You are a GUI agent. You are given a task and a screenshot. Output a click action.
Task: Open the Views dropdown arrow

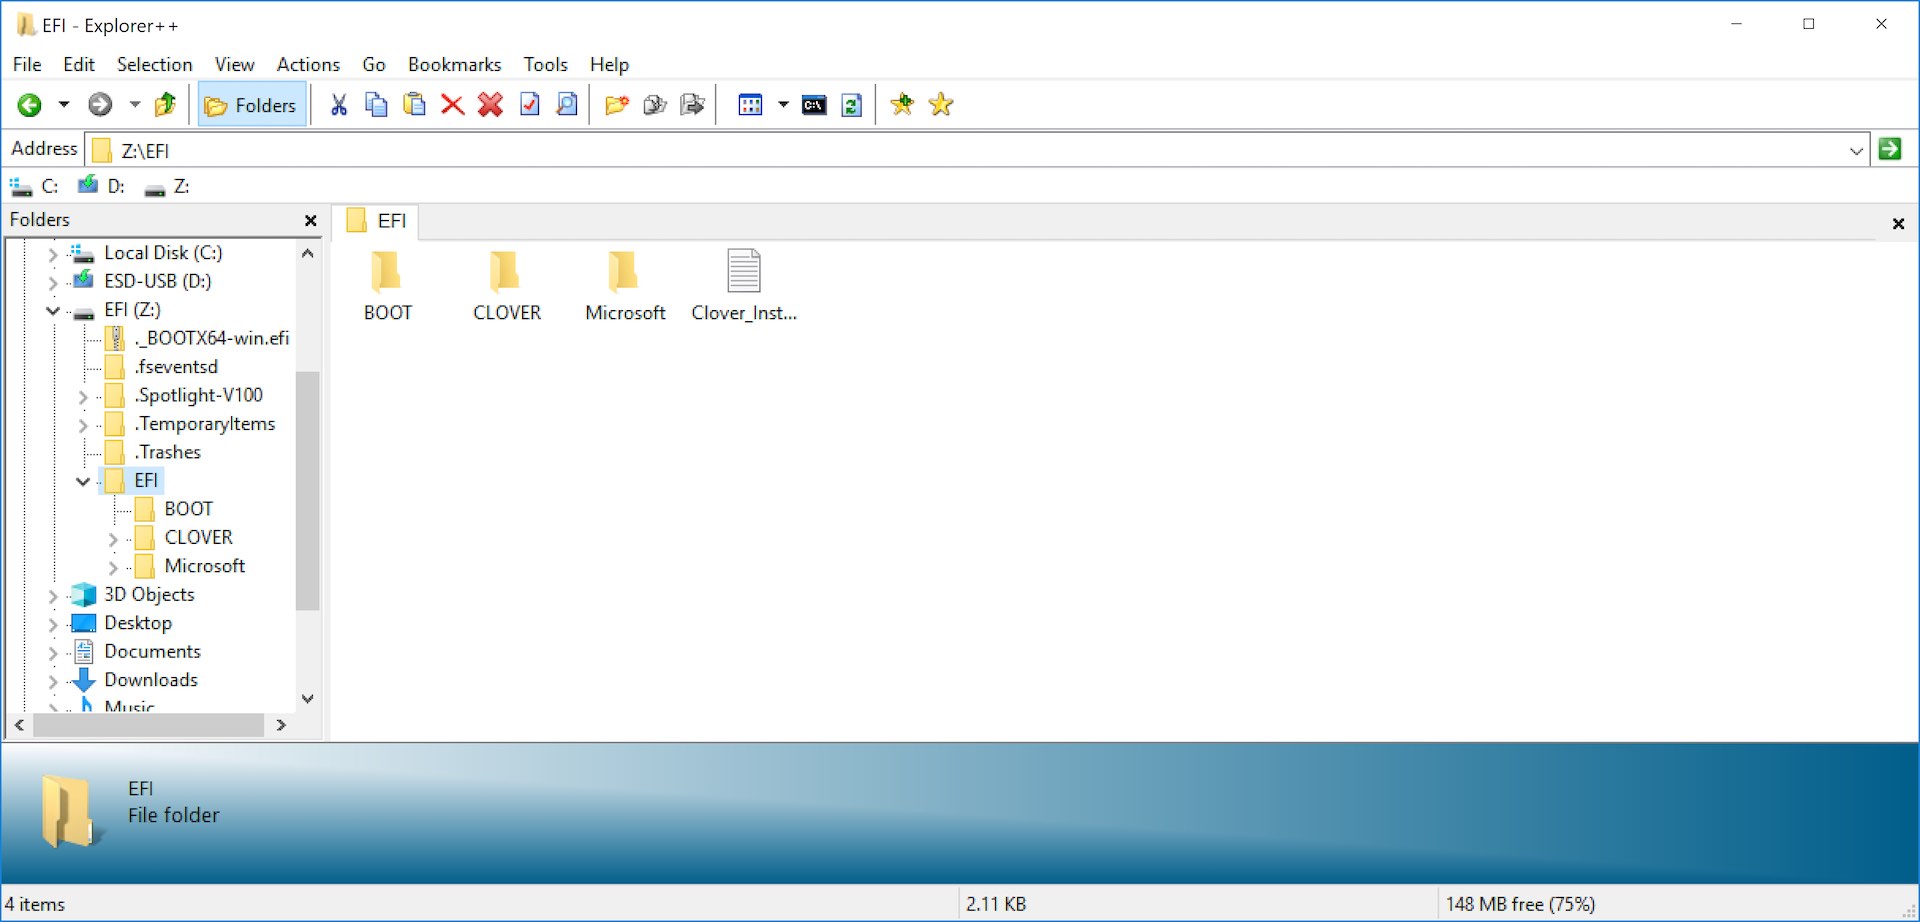coord(783,105)
